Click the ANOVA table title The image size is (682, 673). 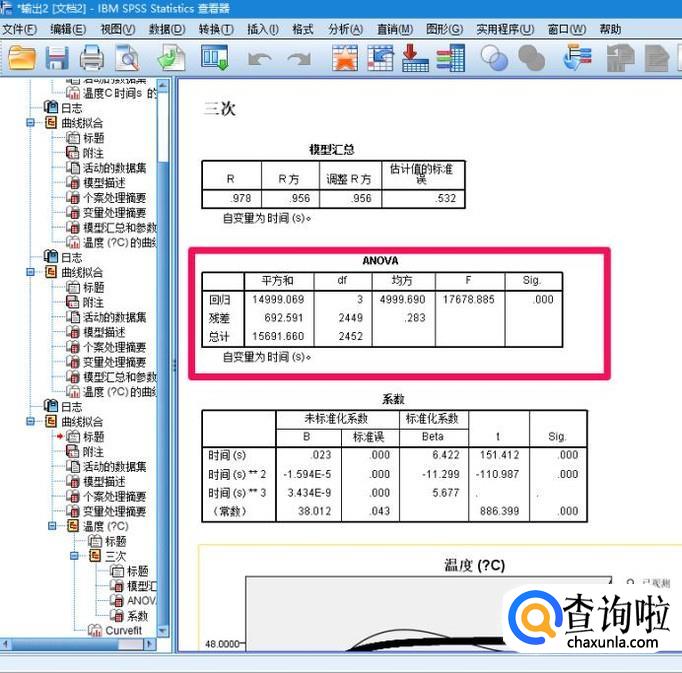coord(381,261)
